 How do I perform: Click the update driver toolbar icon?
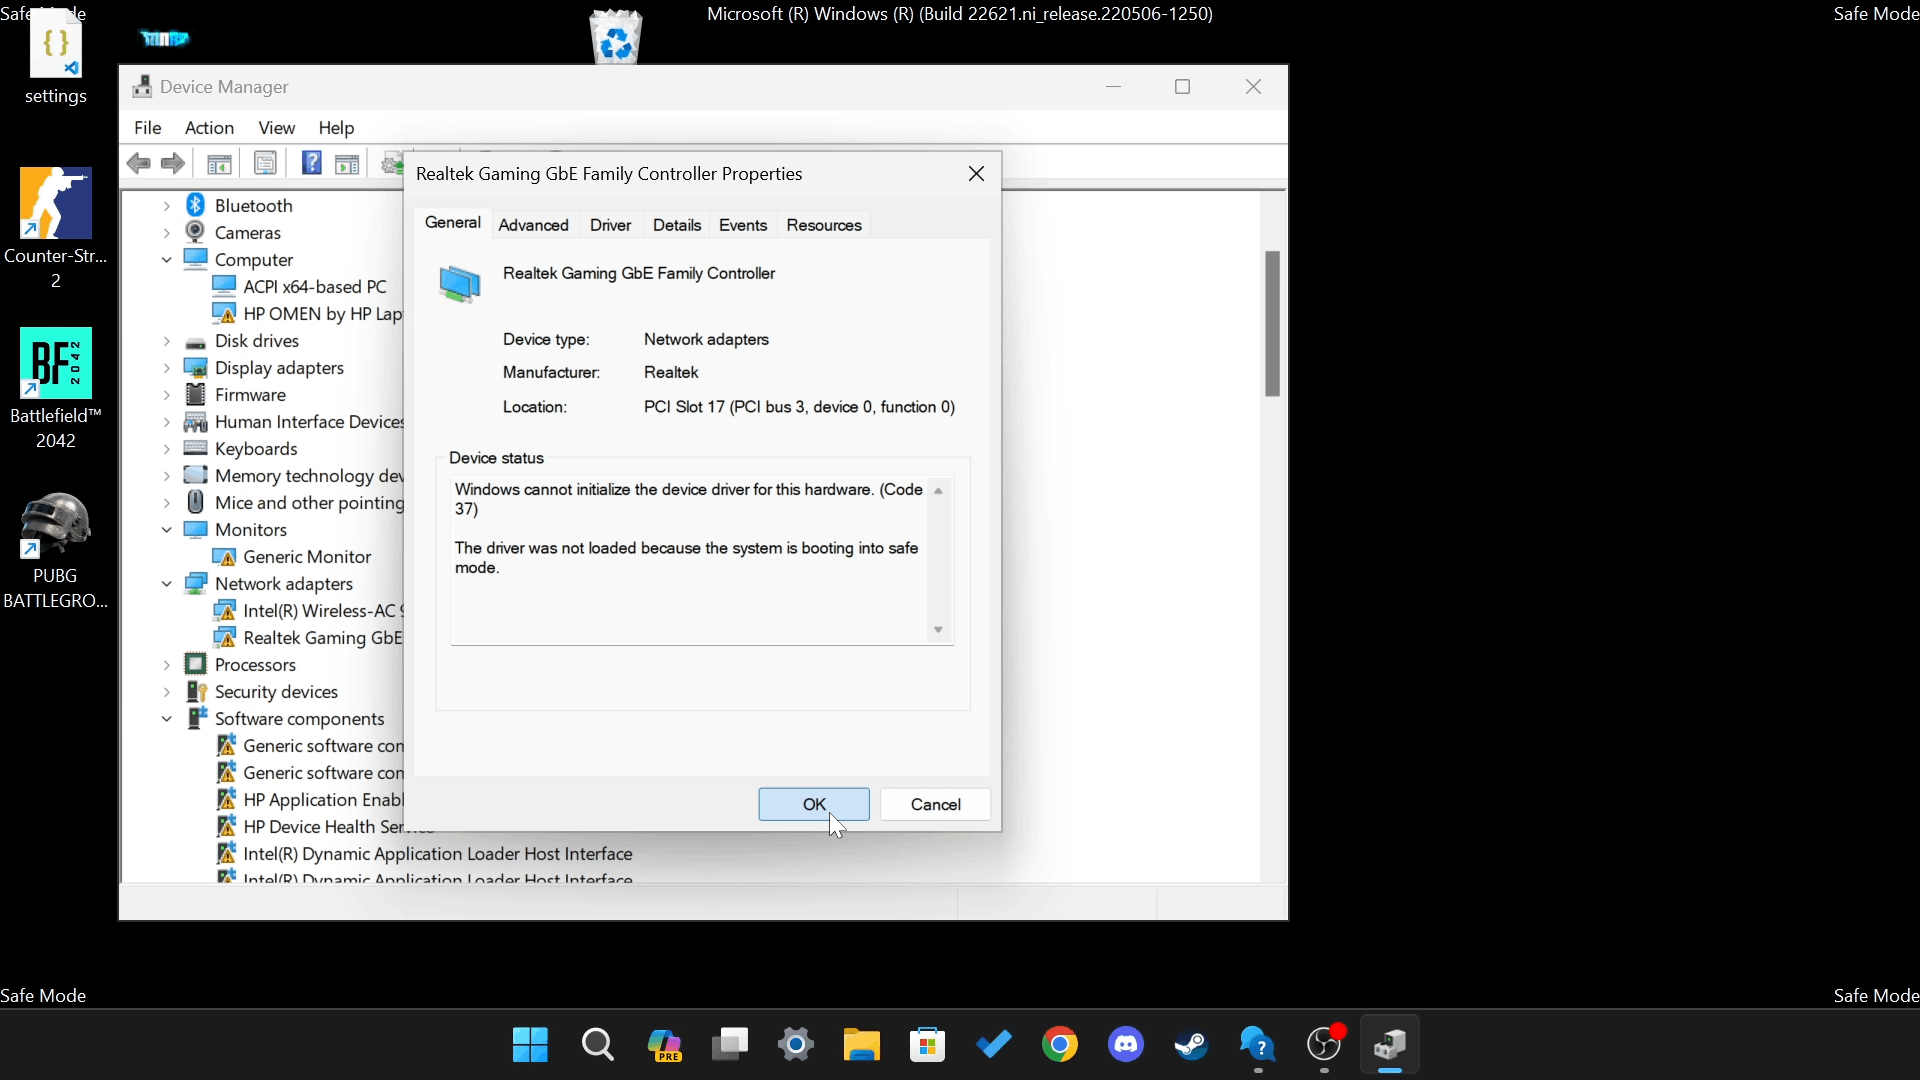(x=391, y=163)
